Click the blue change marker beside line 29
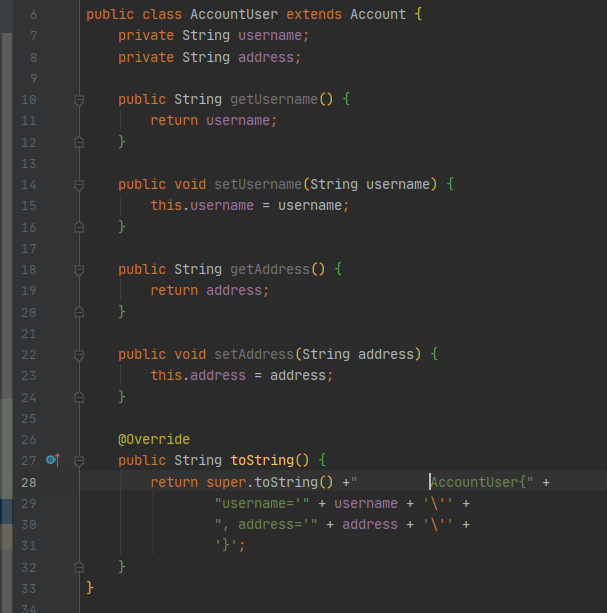The image size is (607, 613). (x=6, y=511)
